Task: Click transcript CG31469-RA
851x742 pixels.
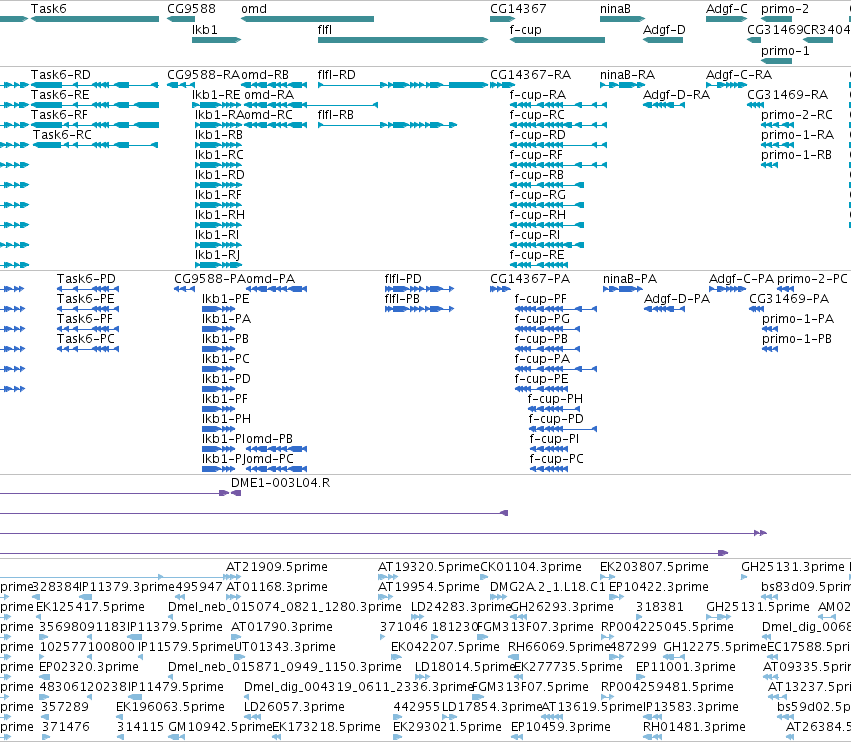Action: 755,105
